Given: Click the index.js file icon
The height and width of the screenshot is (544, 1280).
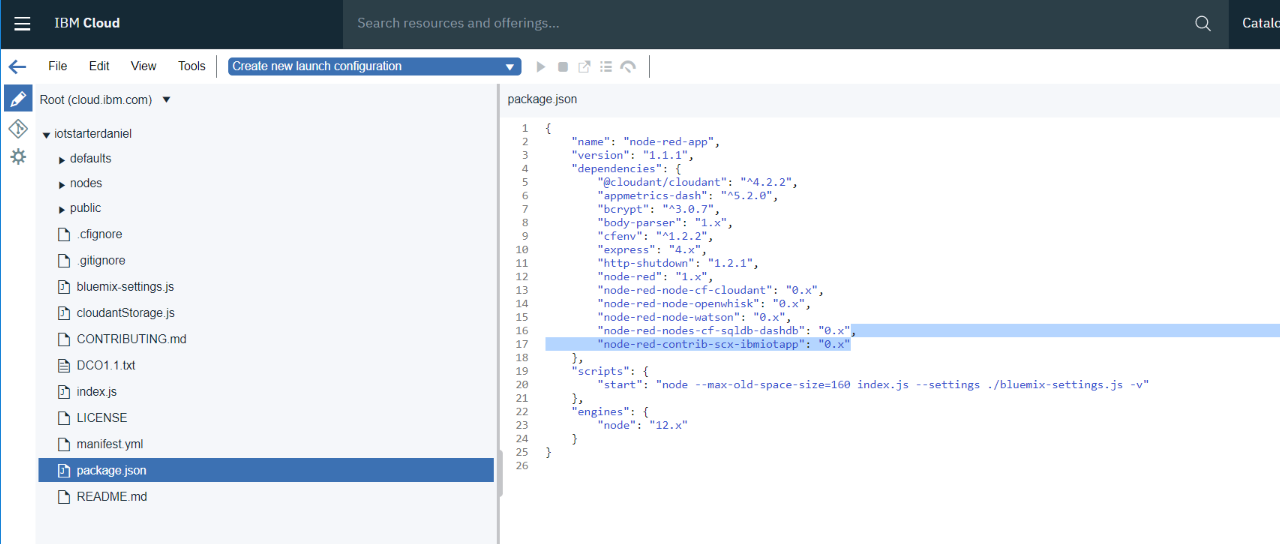Looking at the screenshot, I should click(x=64, y=392).
